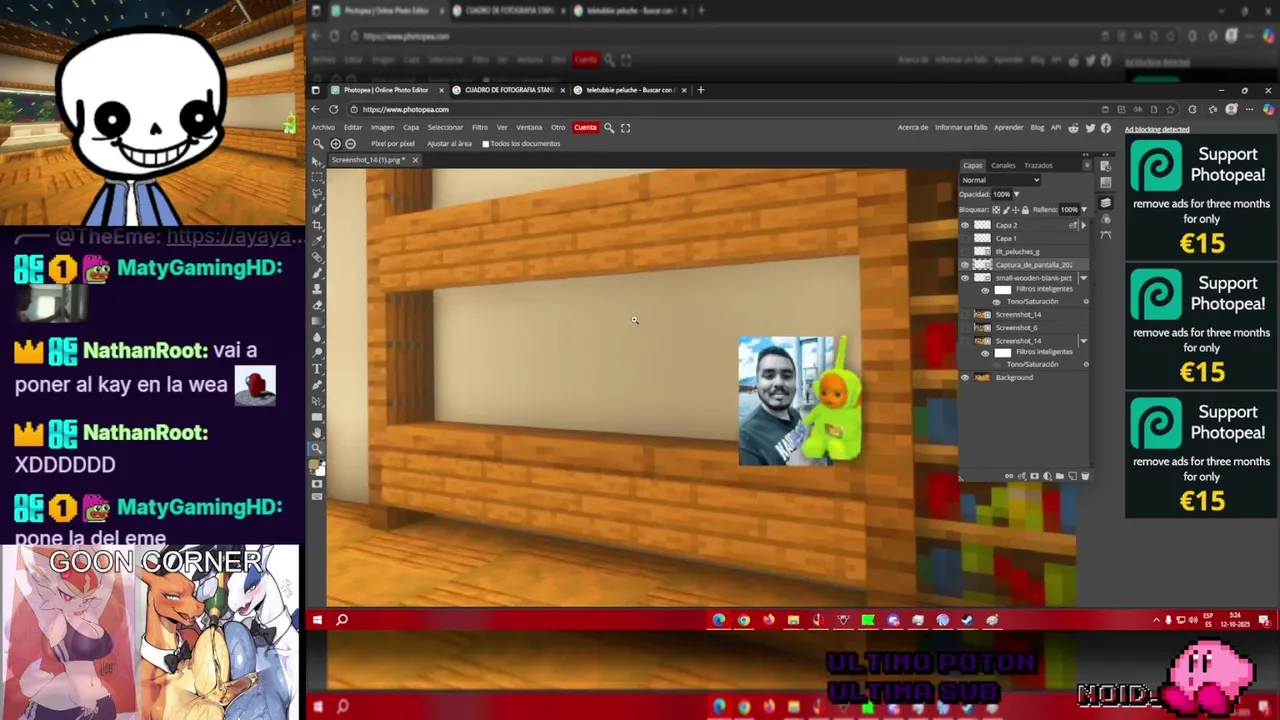The height and width of the screenshot is (720, 1280).
Task: Select the Move tool in Photopea toolbar
Action: pyautogui.click(x=317, y=162)
